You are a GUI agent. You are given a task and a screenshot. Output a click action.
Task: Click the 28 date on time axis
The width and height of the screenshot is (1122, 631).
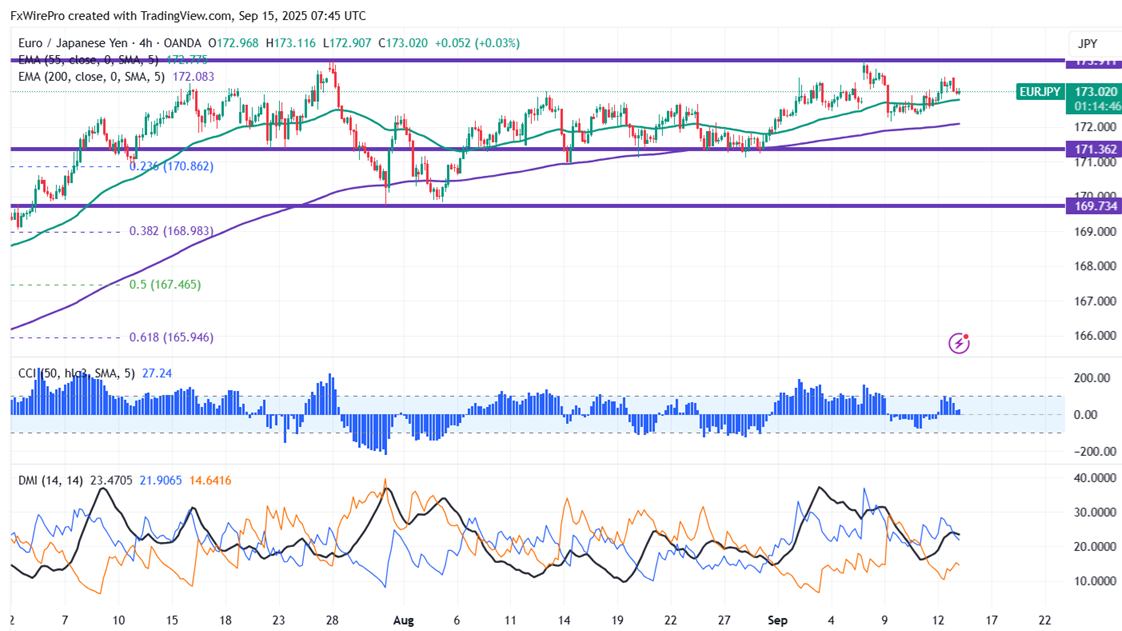tap(331, 620)
